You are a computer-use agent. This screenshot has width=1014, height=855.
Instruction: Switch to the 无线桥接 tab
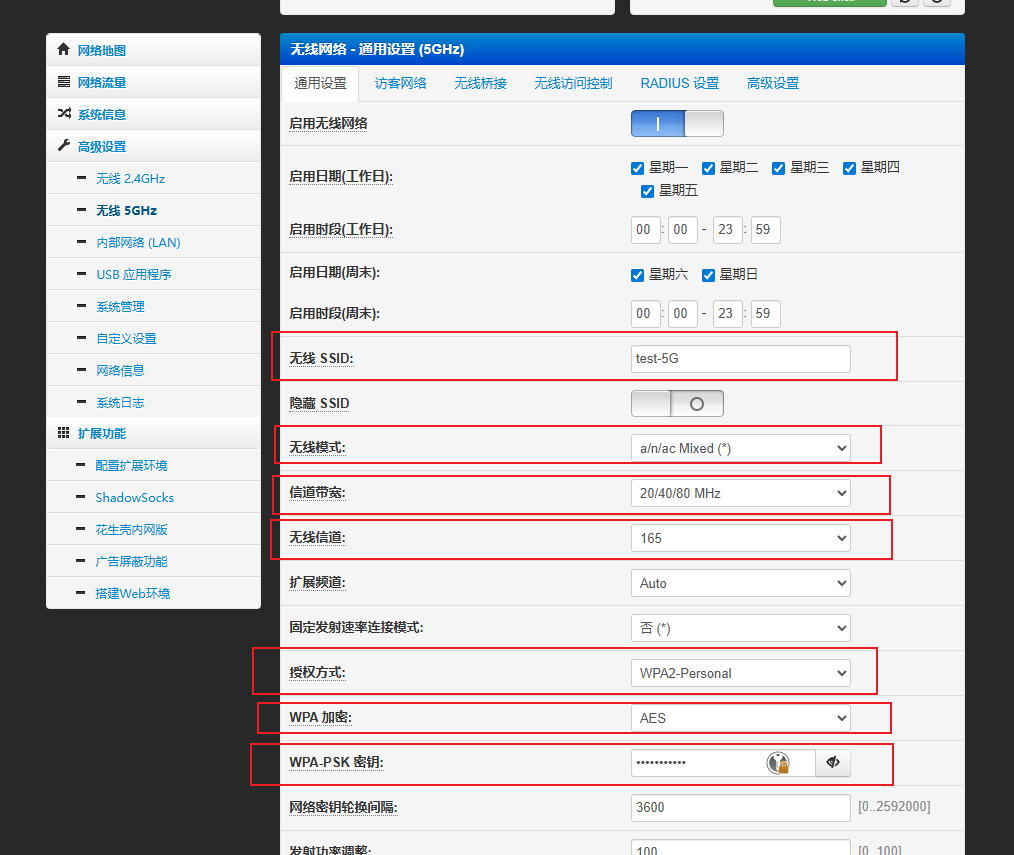click(x=480, y=83)
